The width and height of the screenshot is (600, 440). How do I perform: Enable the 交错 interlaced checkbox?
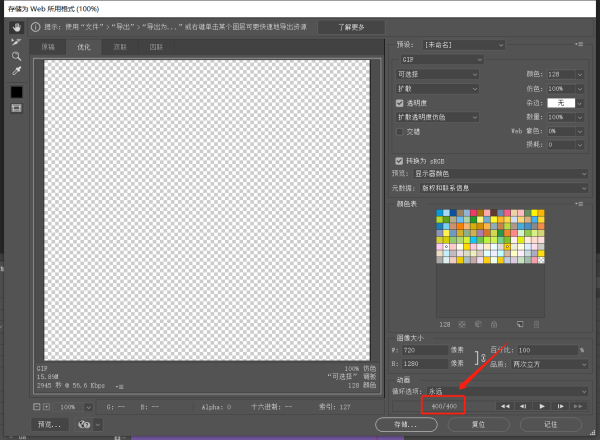pos(401,131)
